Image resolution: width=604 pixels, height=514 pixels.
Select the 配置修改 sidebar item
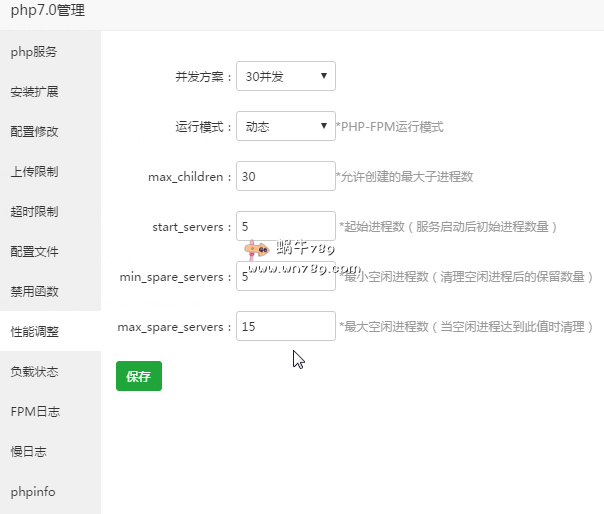click(34, 132)
